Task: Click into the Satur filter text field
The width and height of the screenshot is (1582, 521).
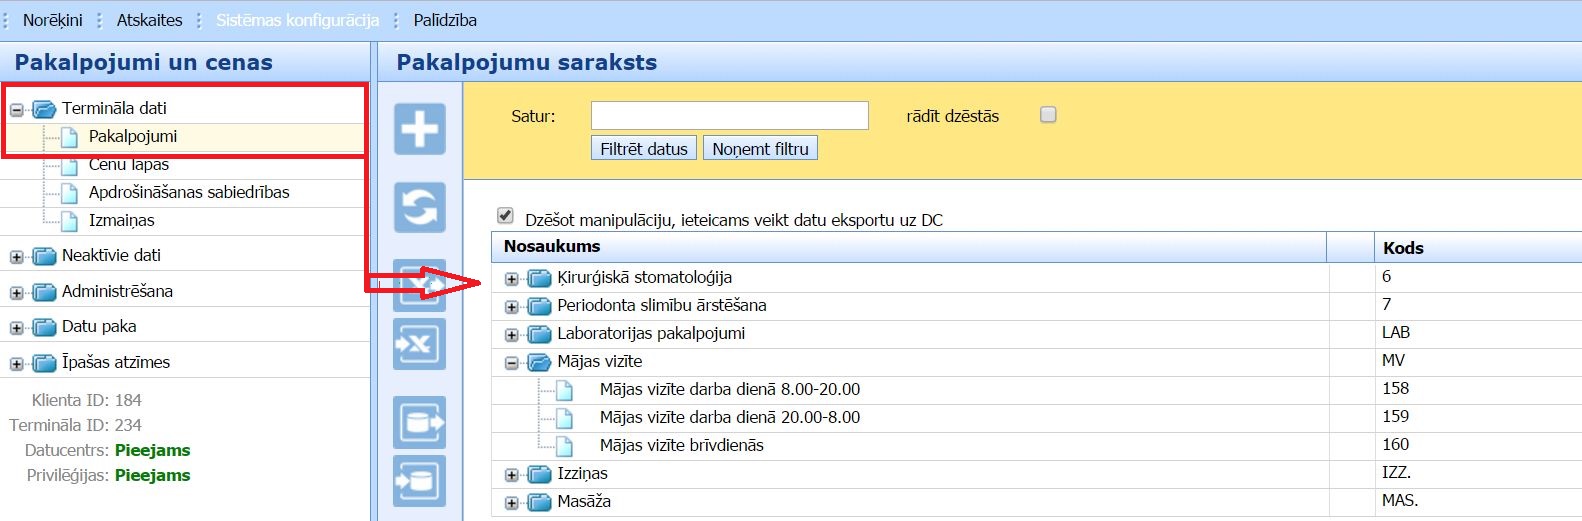Action: 729,116
